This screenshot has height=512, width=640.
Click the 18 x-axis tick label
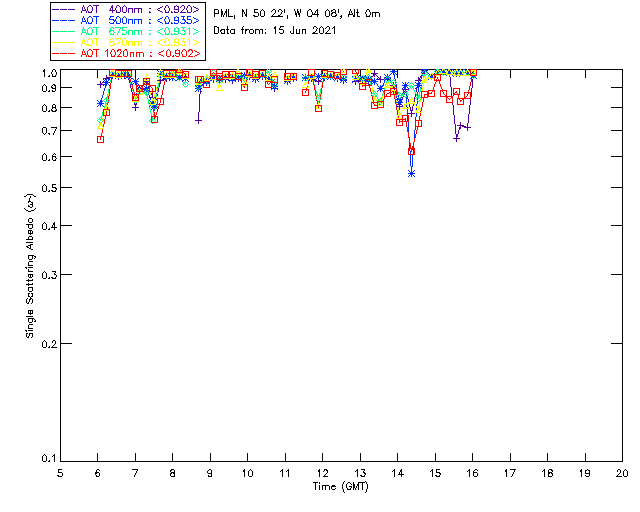point(547,473)
